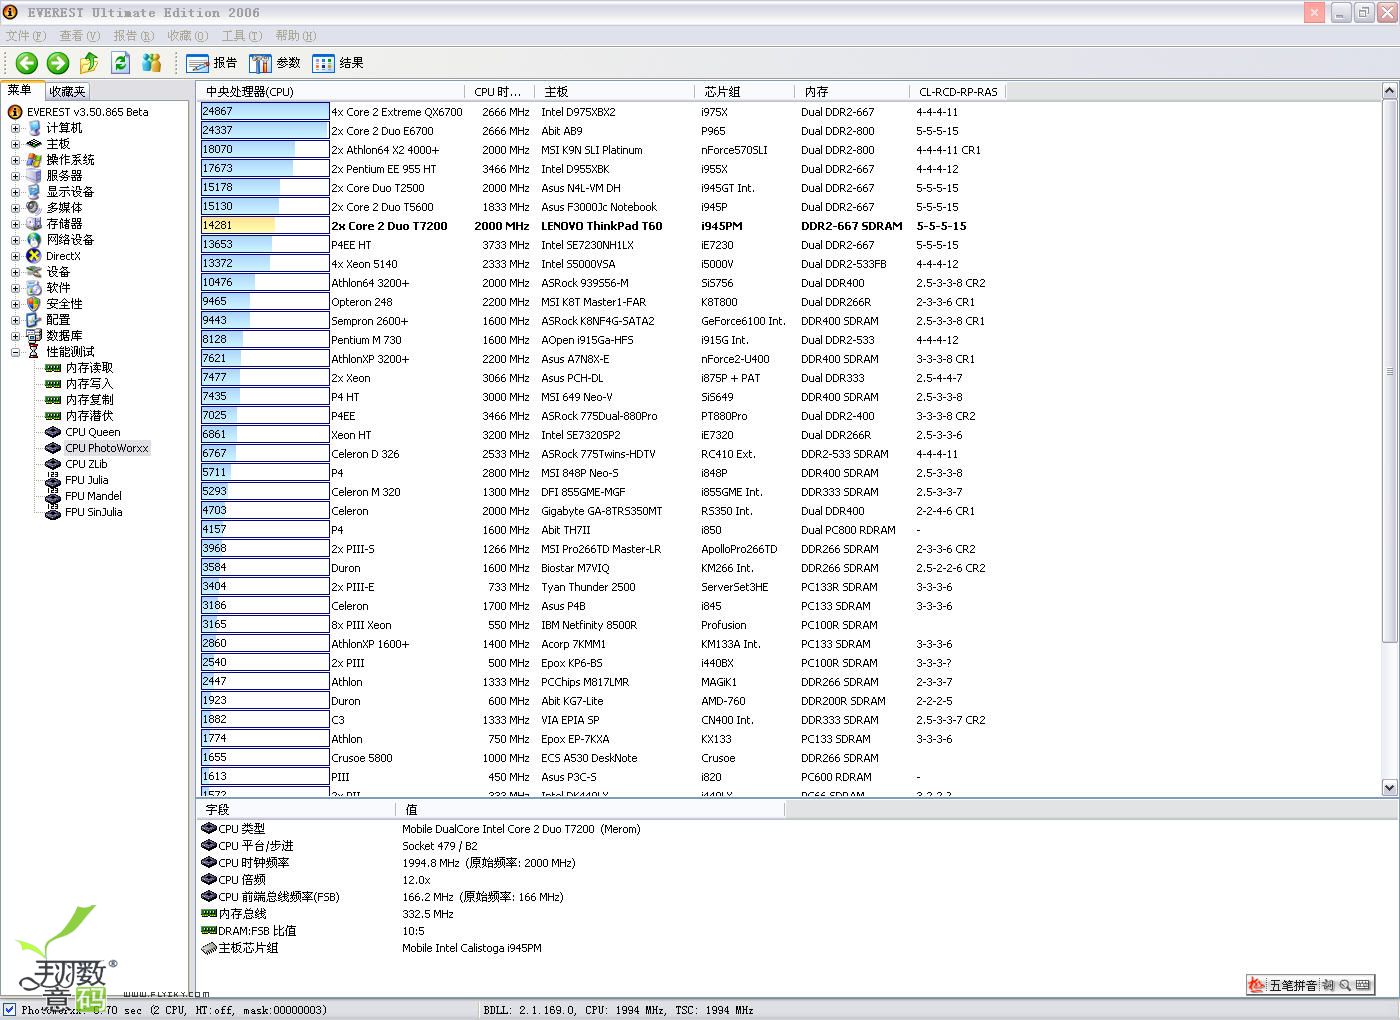
Task: Click the 五笔拼音 input method bar
Action: [x=1310, y=985]
